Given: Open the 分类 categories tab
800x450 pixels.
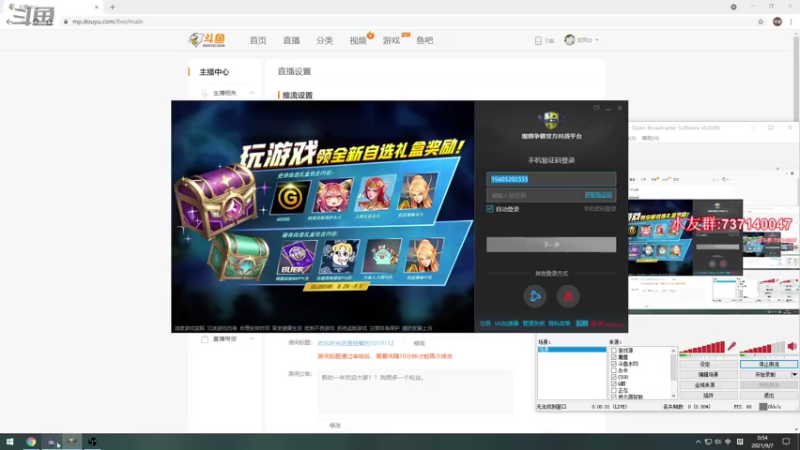Looking at the screenshot, I should (324, 40).
